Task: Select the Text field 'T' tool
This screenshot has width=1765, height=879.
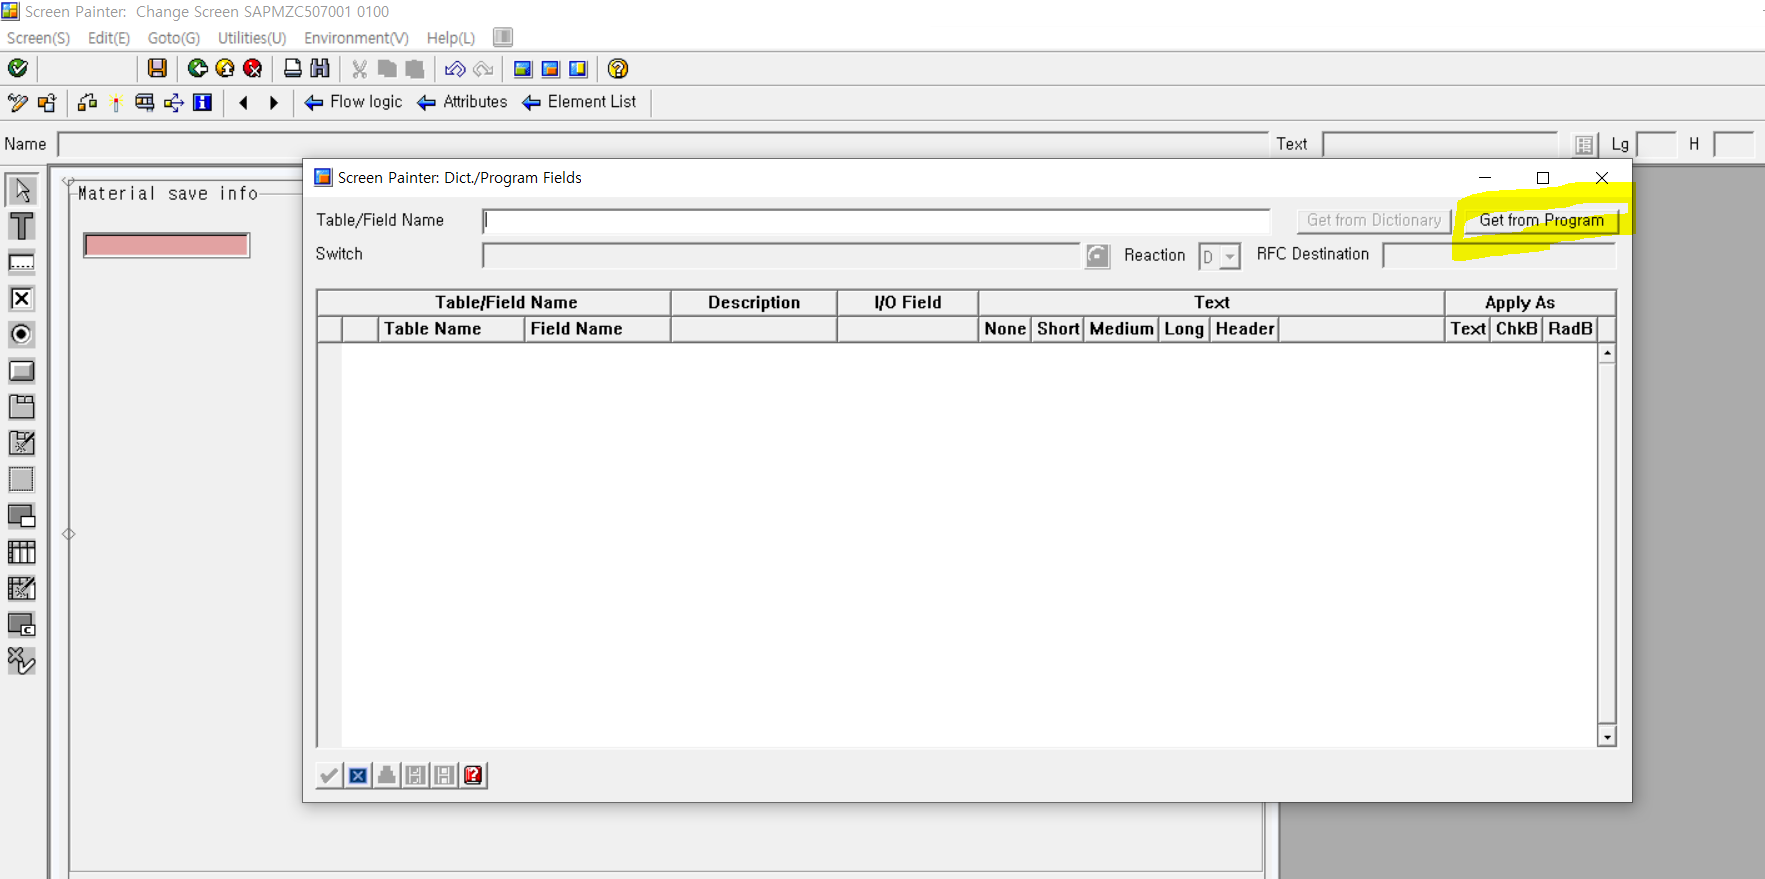Action: click(21, 226)
